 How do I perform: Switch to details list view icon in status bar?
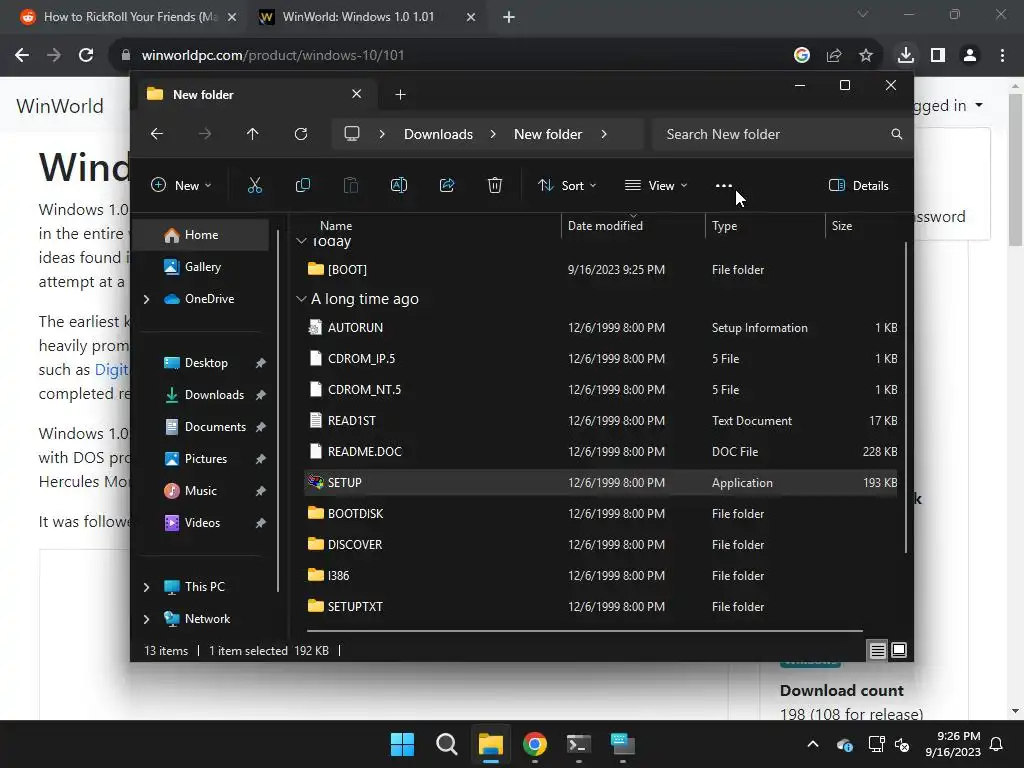877,650
